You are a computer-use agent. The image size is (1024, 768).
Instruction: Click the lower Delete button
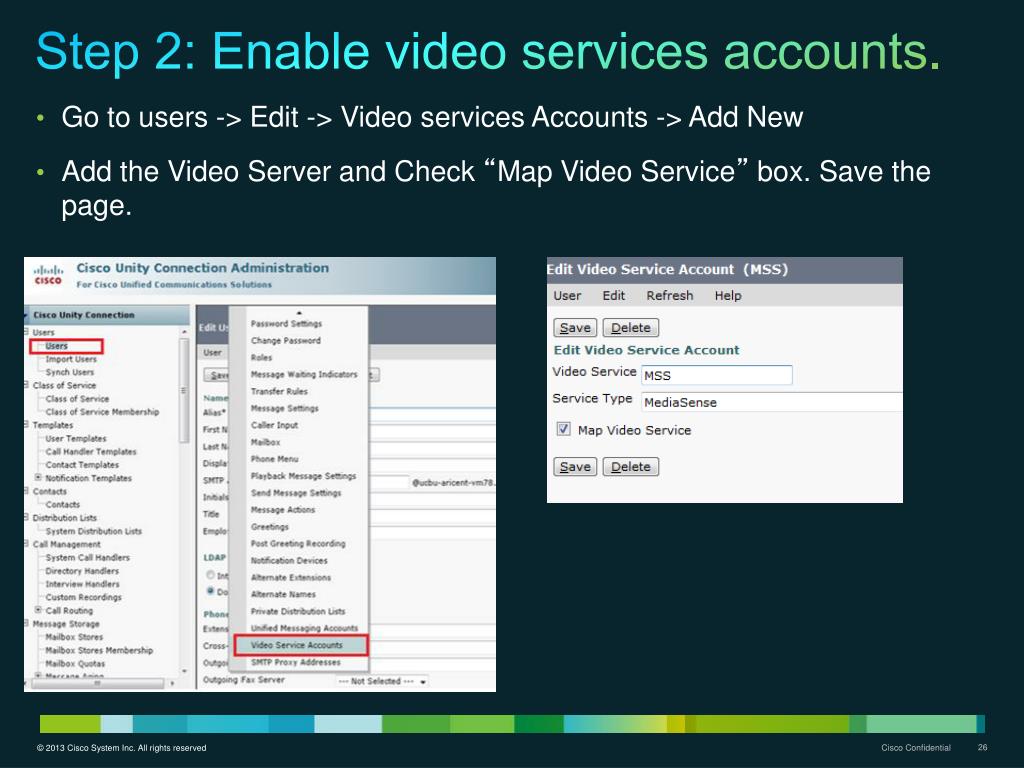tap(630, 467)
